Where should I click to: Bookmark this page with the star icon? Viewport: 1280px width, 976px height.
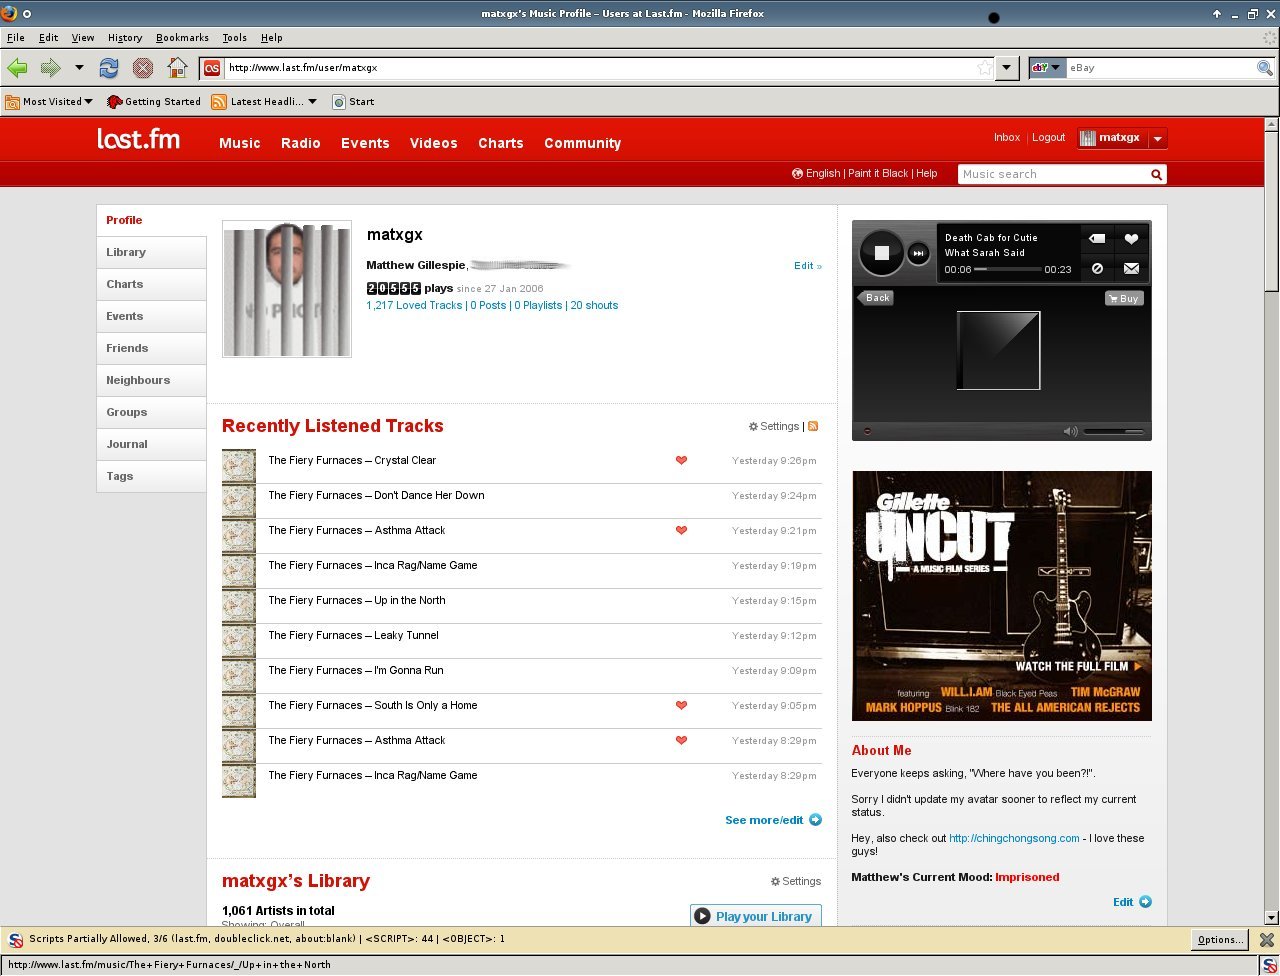coord(985,68)
